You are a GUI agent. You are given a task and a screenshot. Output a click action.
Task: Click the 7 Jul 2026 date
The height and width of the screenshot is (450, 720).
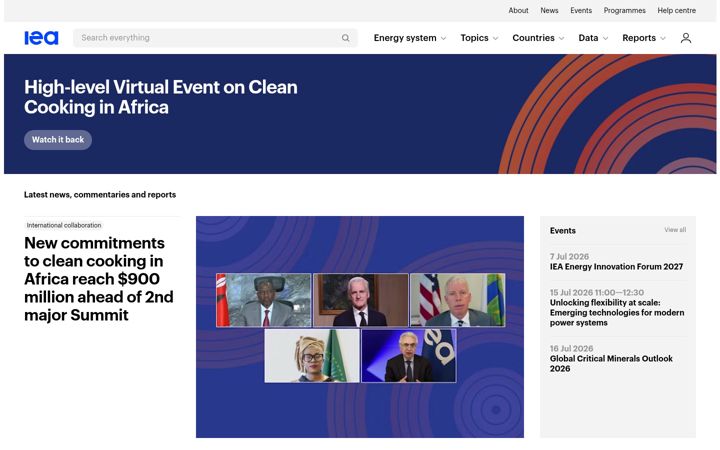[569, 257]
